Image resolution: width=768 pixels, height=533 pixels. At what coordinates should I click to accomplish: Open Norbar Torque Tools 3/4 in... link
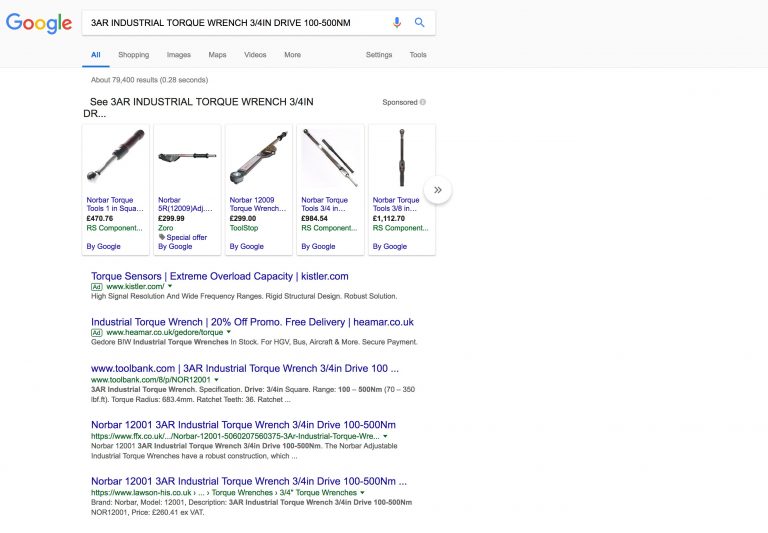click(325, 204)
